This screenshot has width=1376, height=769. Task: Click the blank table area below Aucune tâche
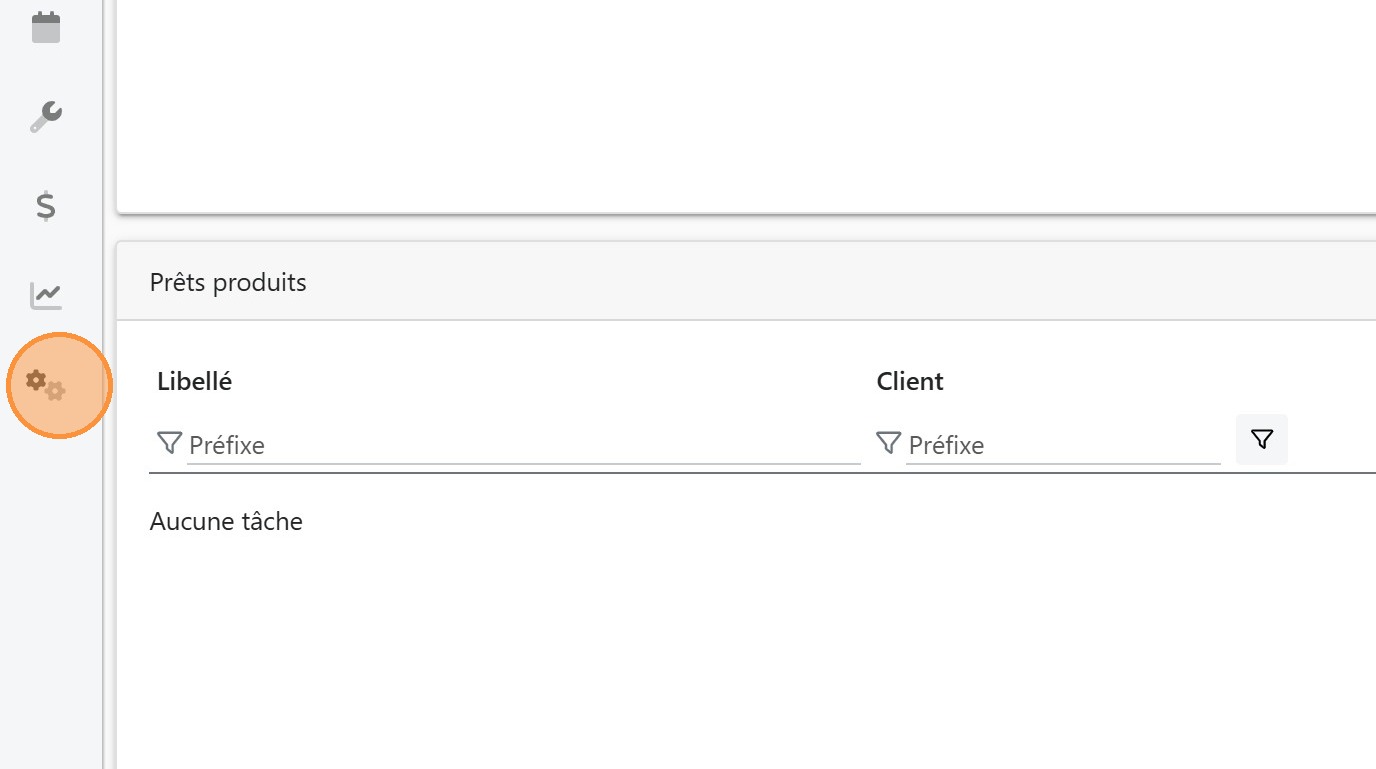[745, 650]
